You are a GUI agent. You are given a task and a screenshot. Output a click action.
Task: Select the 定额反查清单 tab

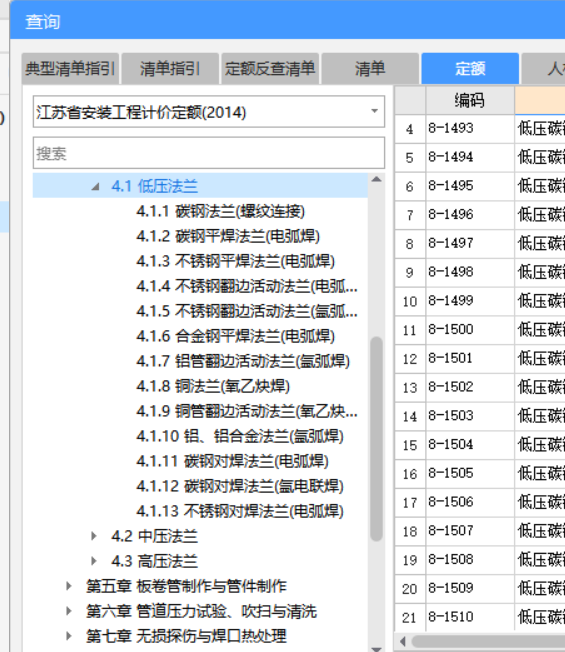(x=270, y=69)
